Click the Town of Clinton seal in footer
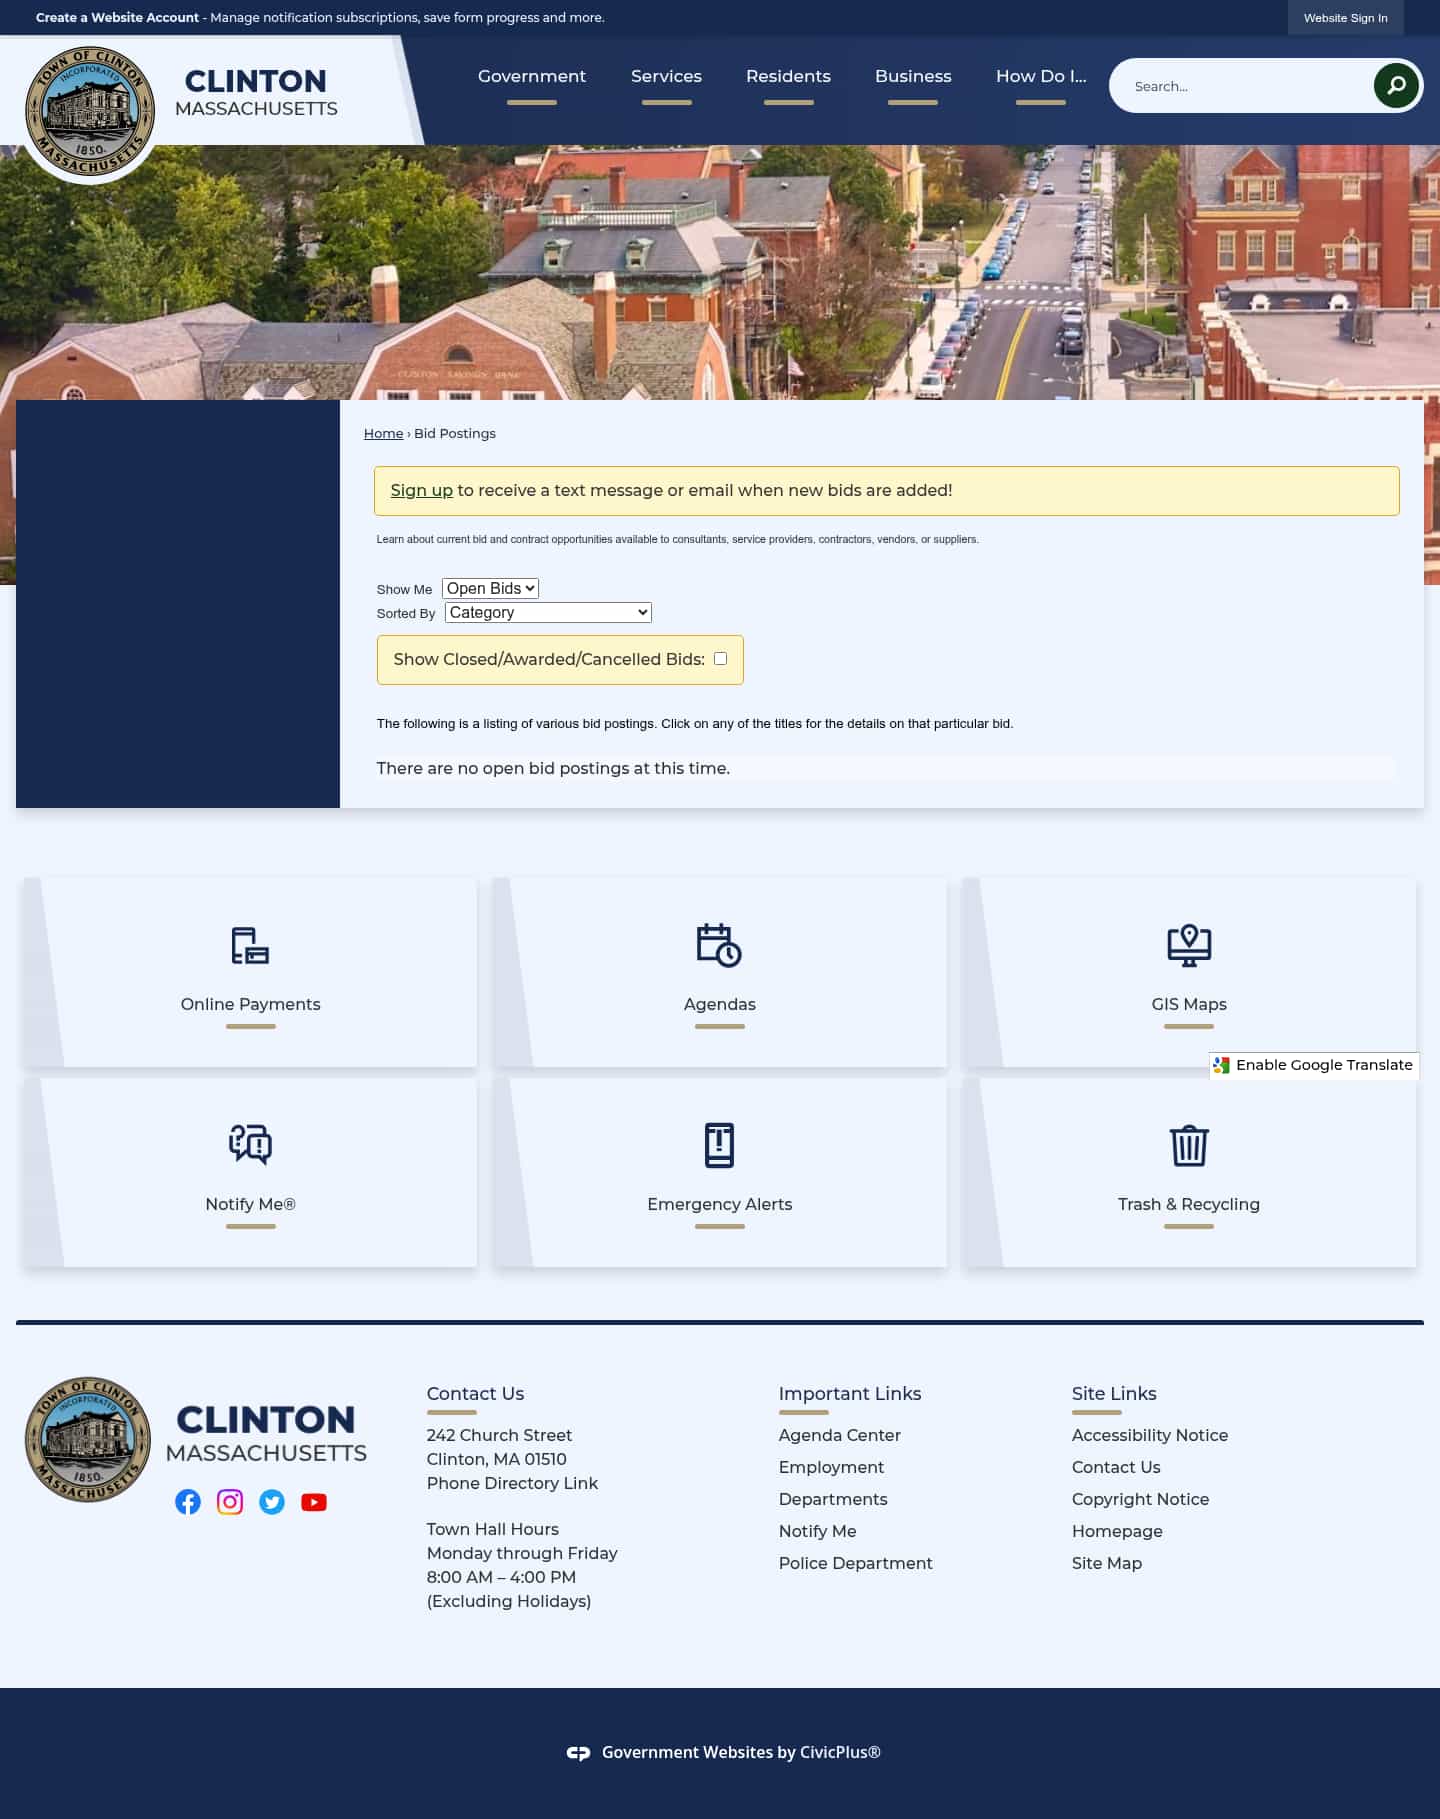The height and width of the screenshot is (1819, 1440). coord(88,1439)
